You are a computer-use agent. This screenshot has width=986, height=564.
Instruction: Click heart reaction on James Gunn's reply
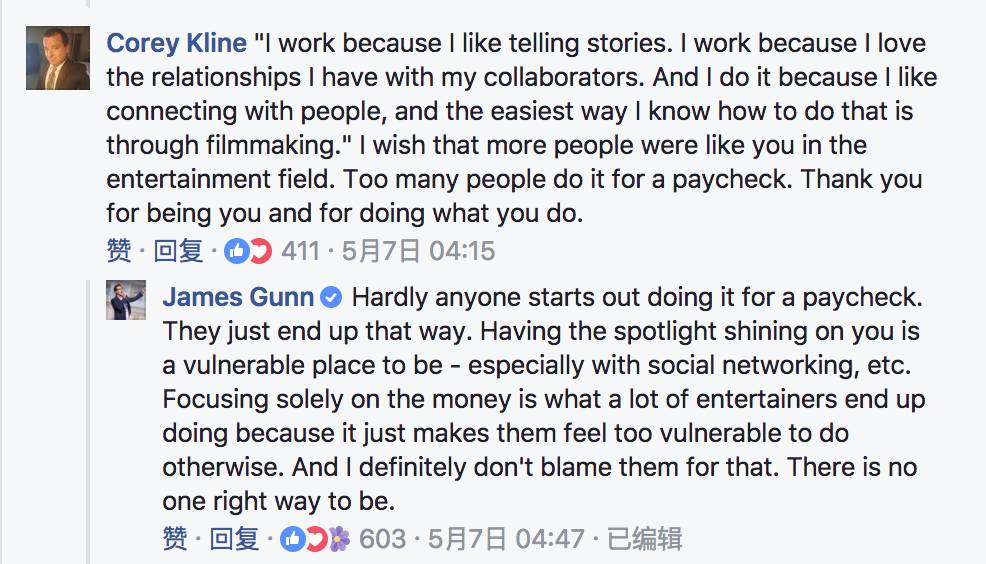click(316, 540)
